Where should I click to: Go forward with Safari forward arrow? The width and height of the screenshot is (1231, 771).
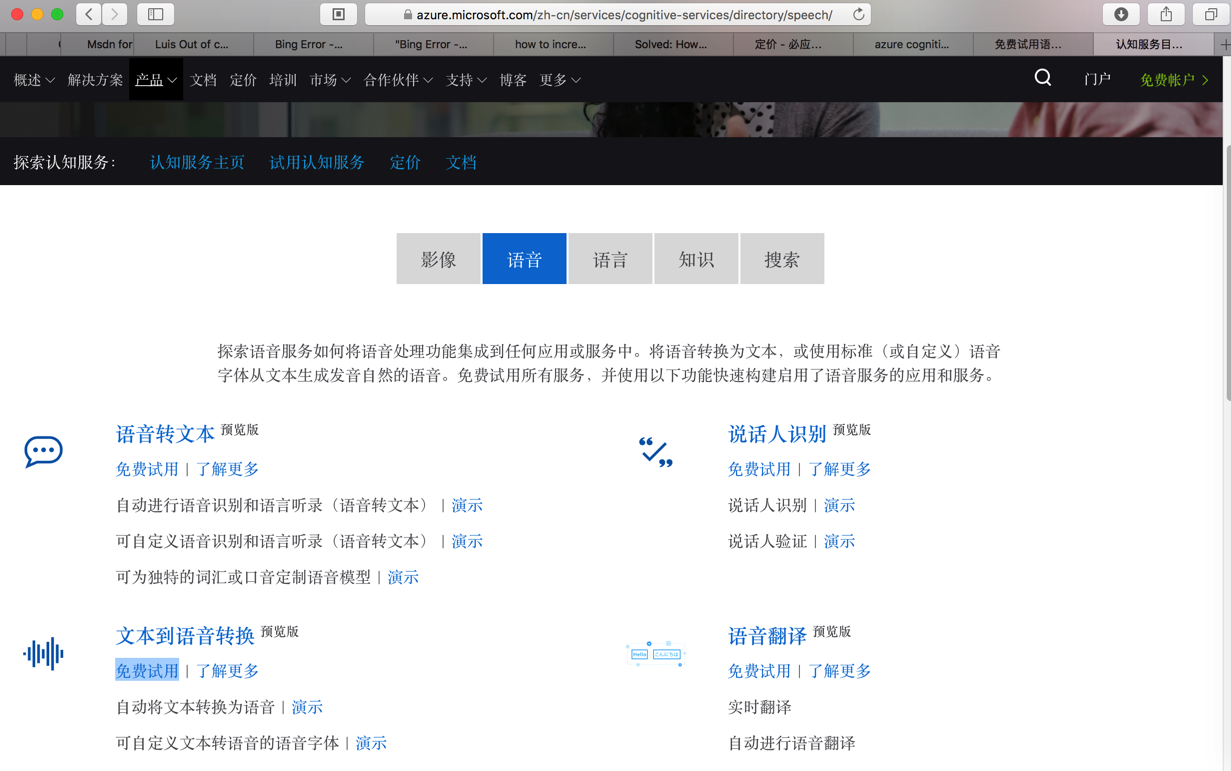click(x=115, y=14)
